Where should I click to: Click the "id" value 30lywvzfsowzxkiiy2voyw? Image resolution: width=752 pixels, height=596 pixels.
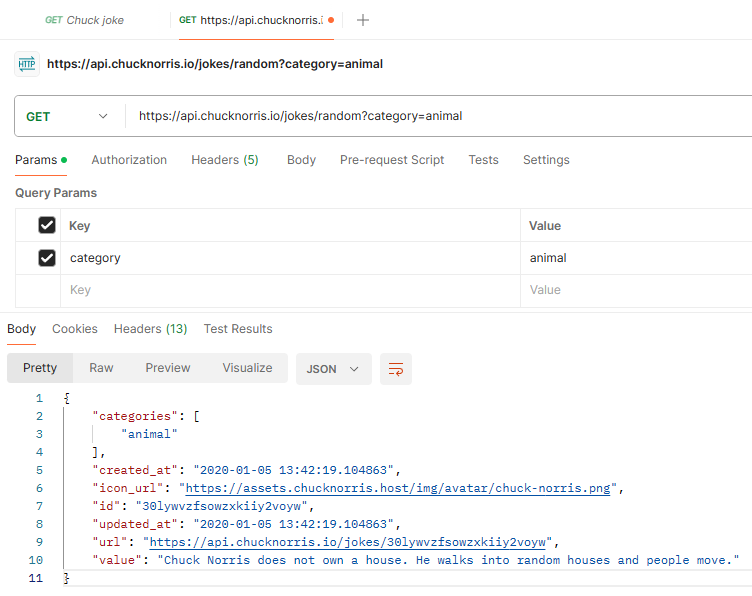222,506
